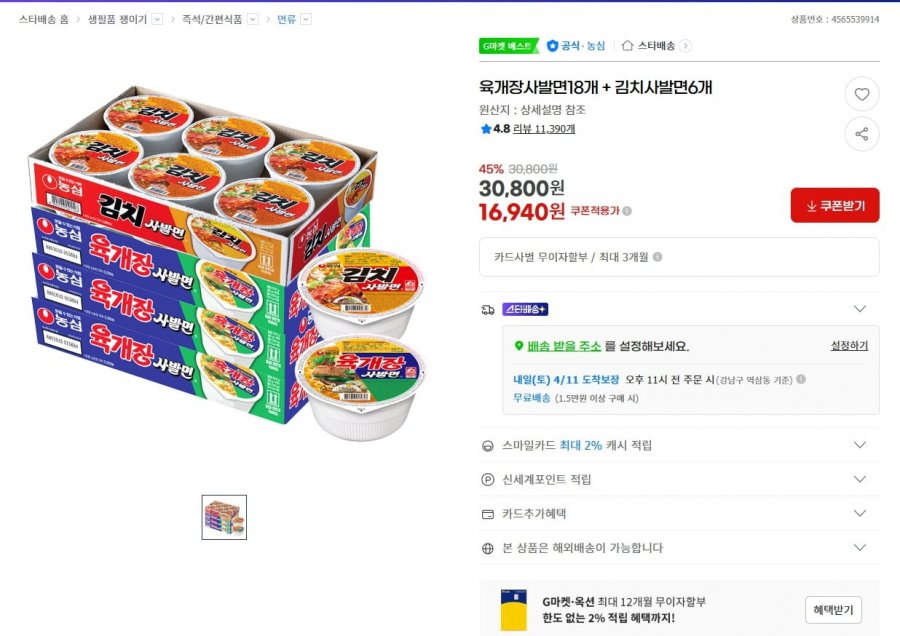Open the share options icon
Screen dimensions: 900x636
click(x=862, y=134)
